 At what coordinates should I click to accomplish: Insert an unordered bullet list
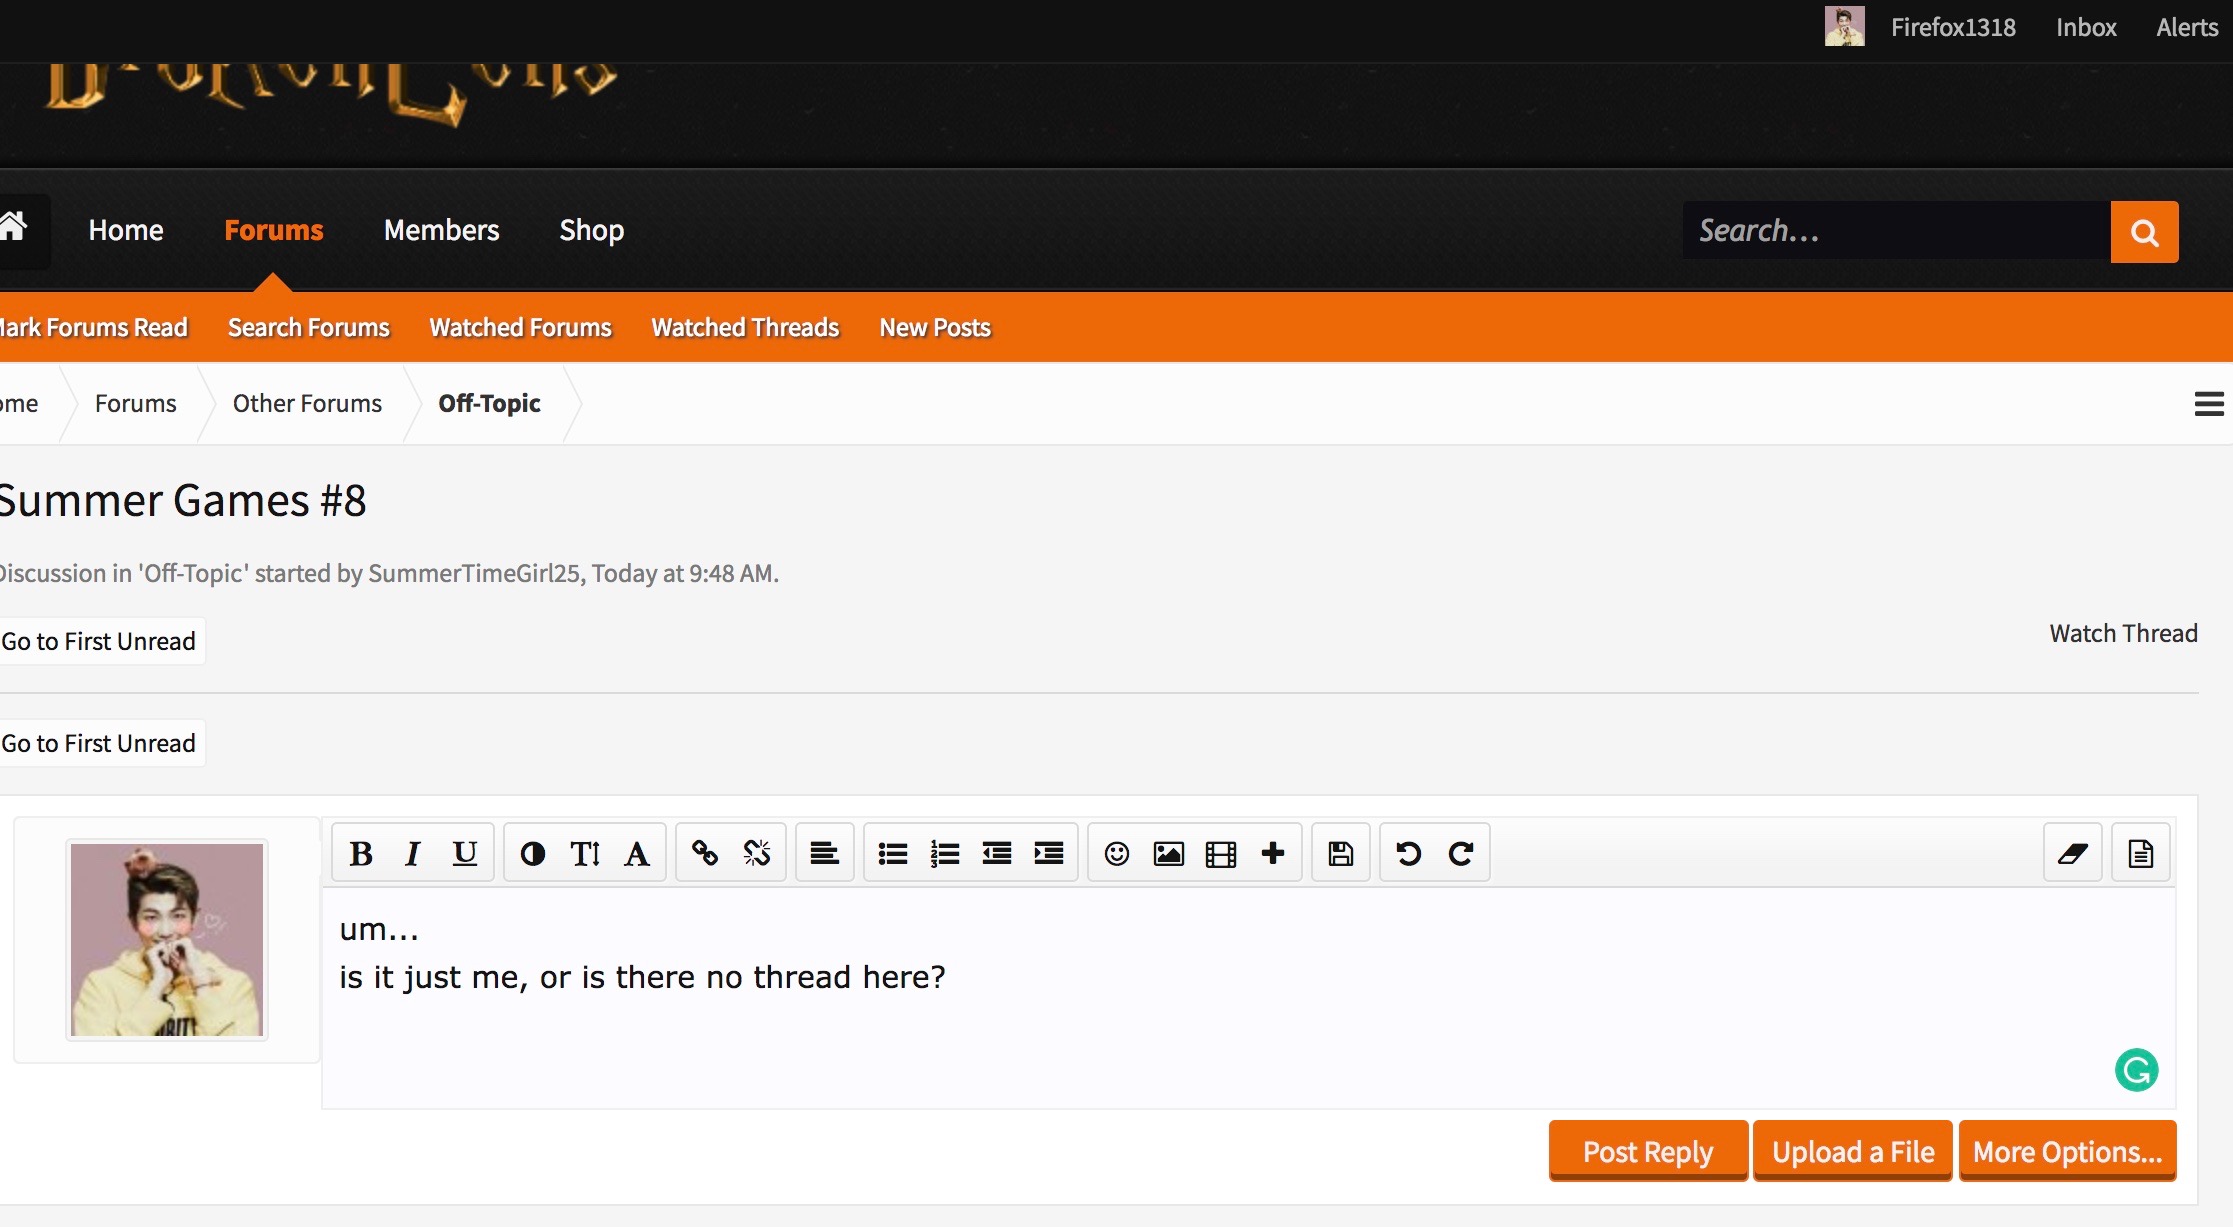click(893, 853)
